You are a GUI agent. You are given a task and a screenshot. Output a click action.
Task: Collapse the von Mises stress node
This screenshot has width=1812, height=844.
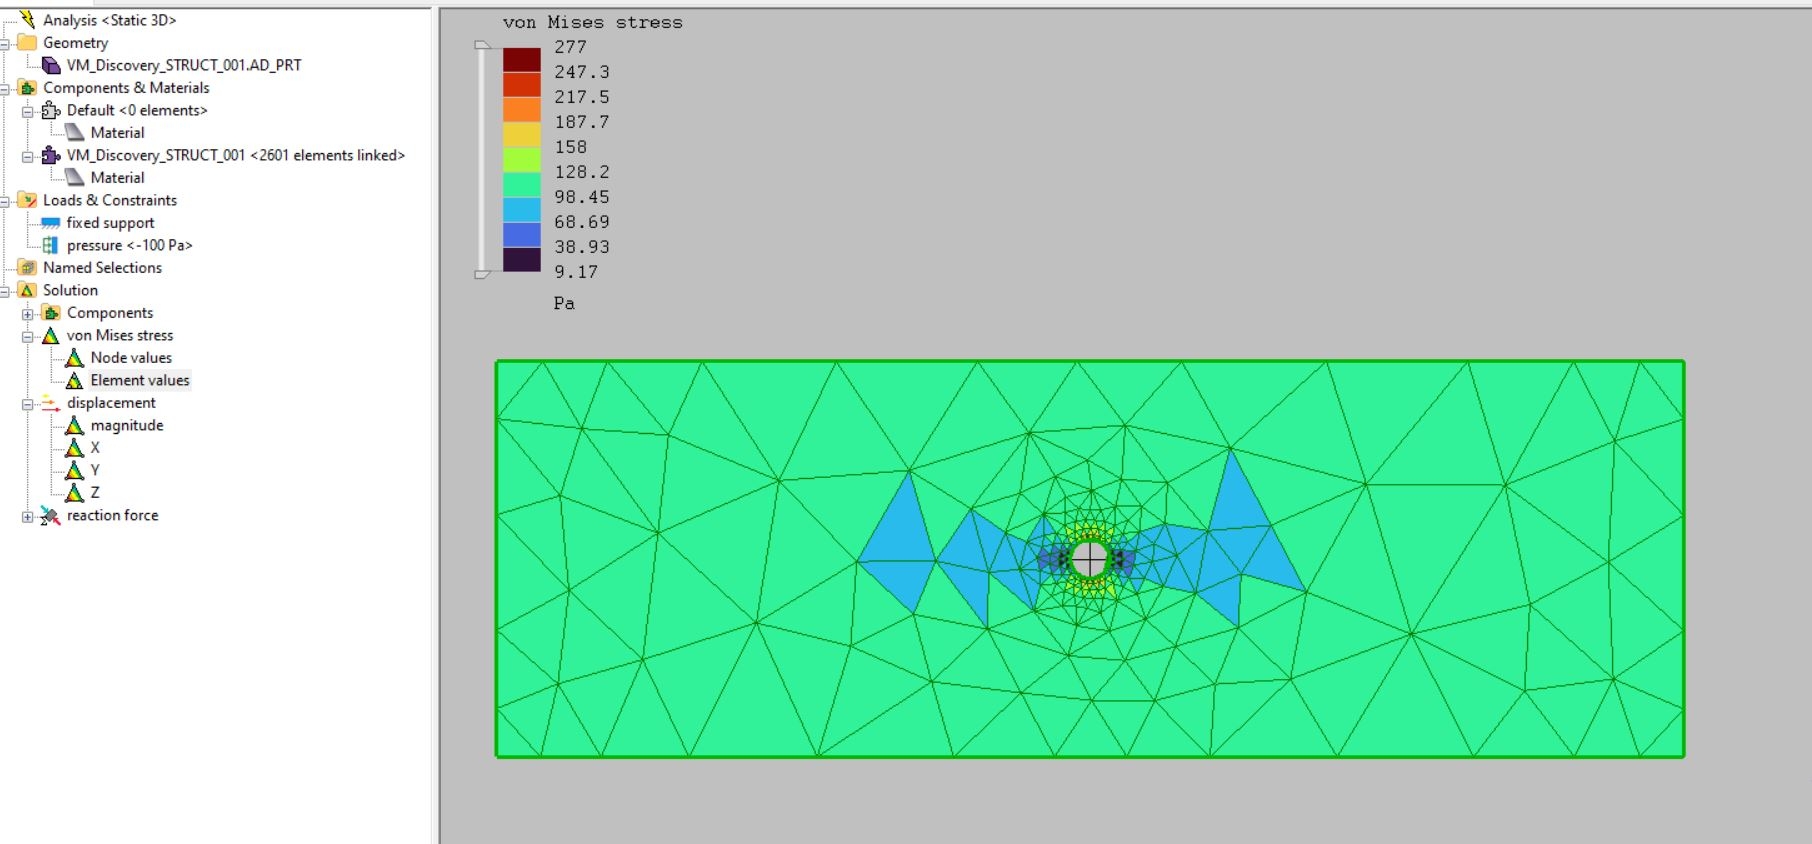point(28,336)
